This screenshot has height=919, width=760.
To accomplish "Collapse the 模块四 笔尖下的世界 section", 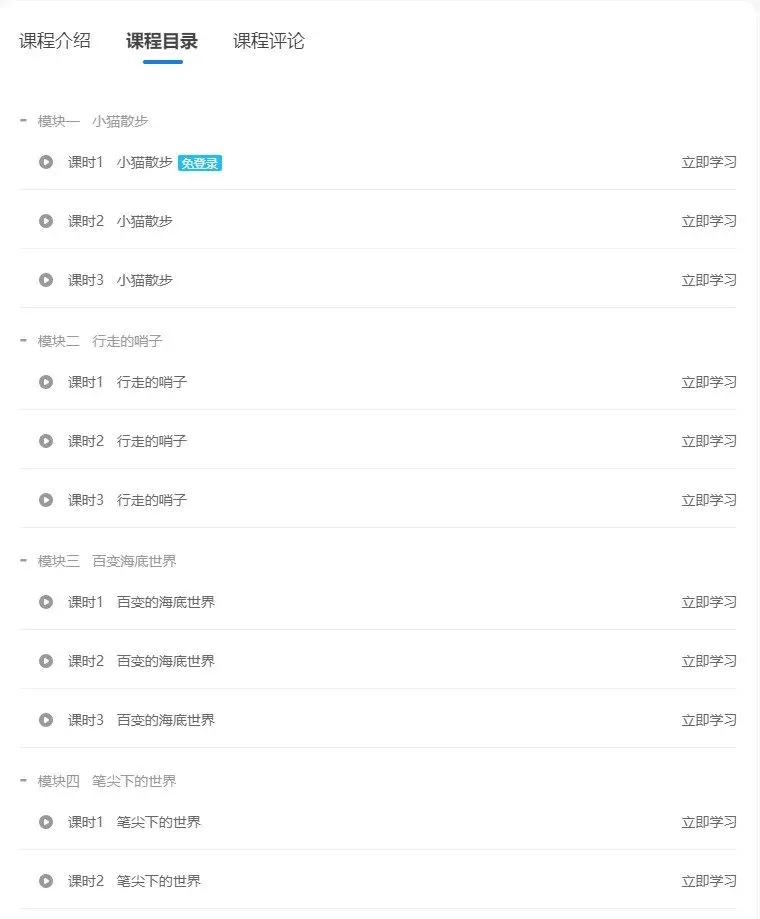I will point(24,781).
